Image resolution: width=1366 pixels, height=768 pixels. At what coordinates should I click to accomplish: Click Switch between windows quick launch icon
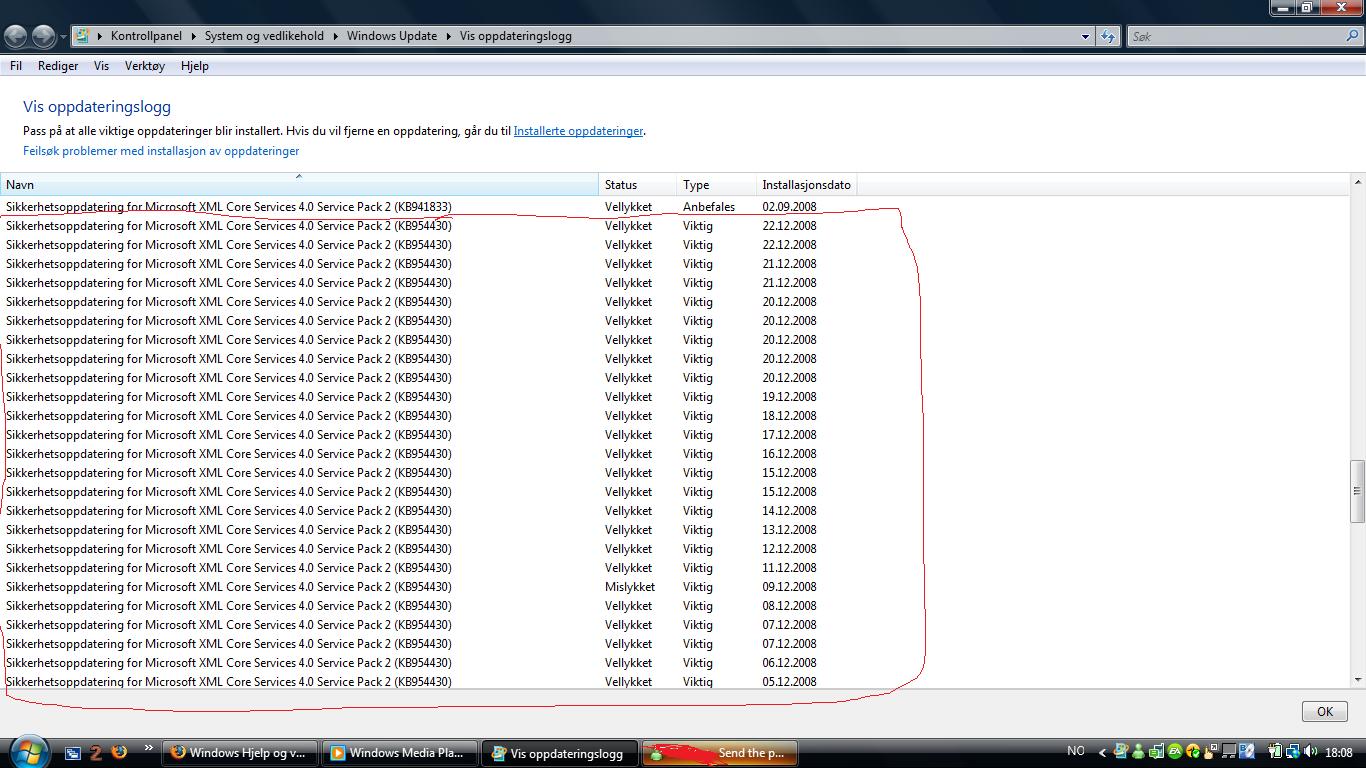73,753
